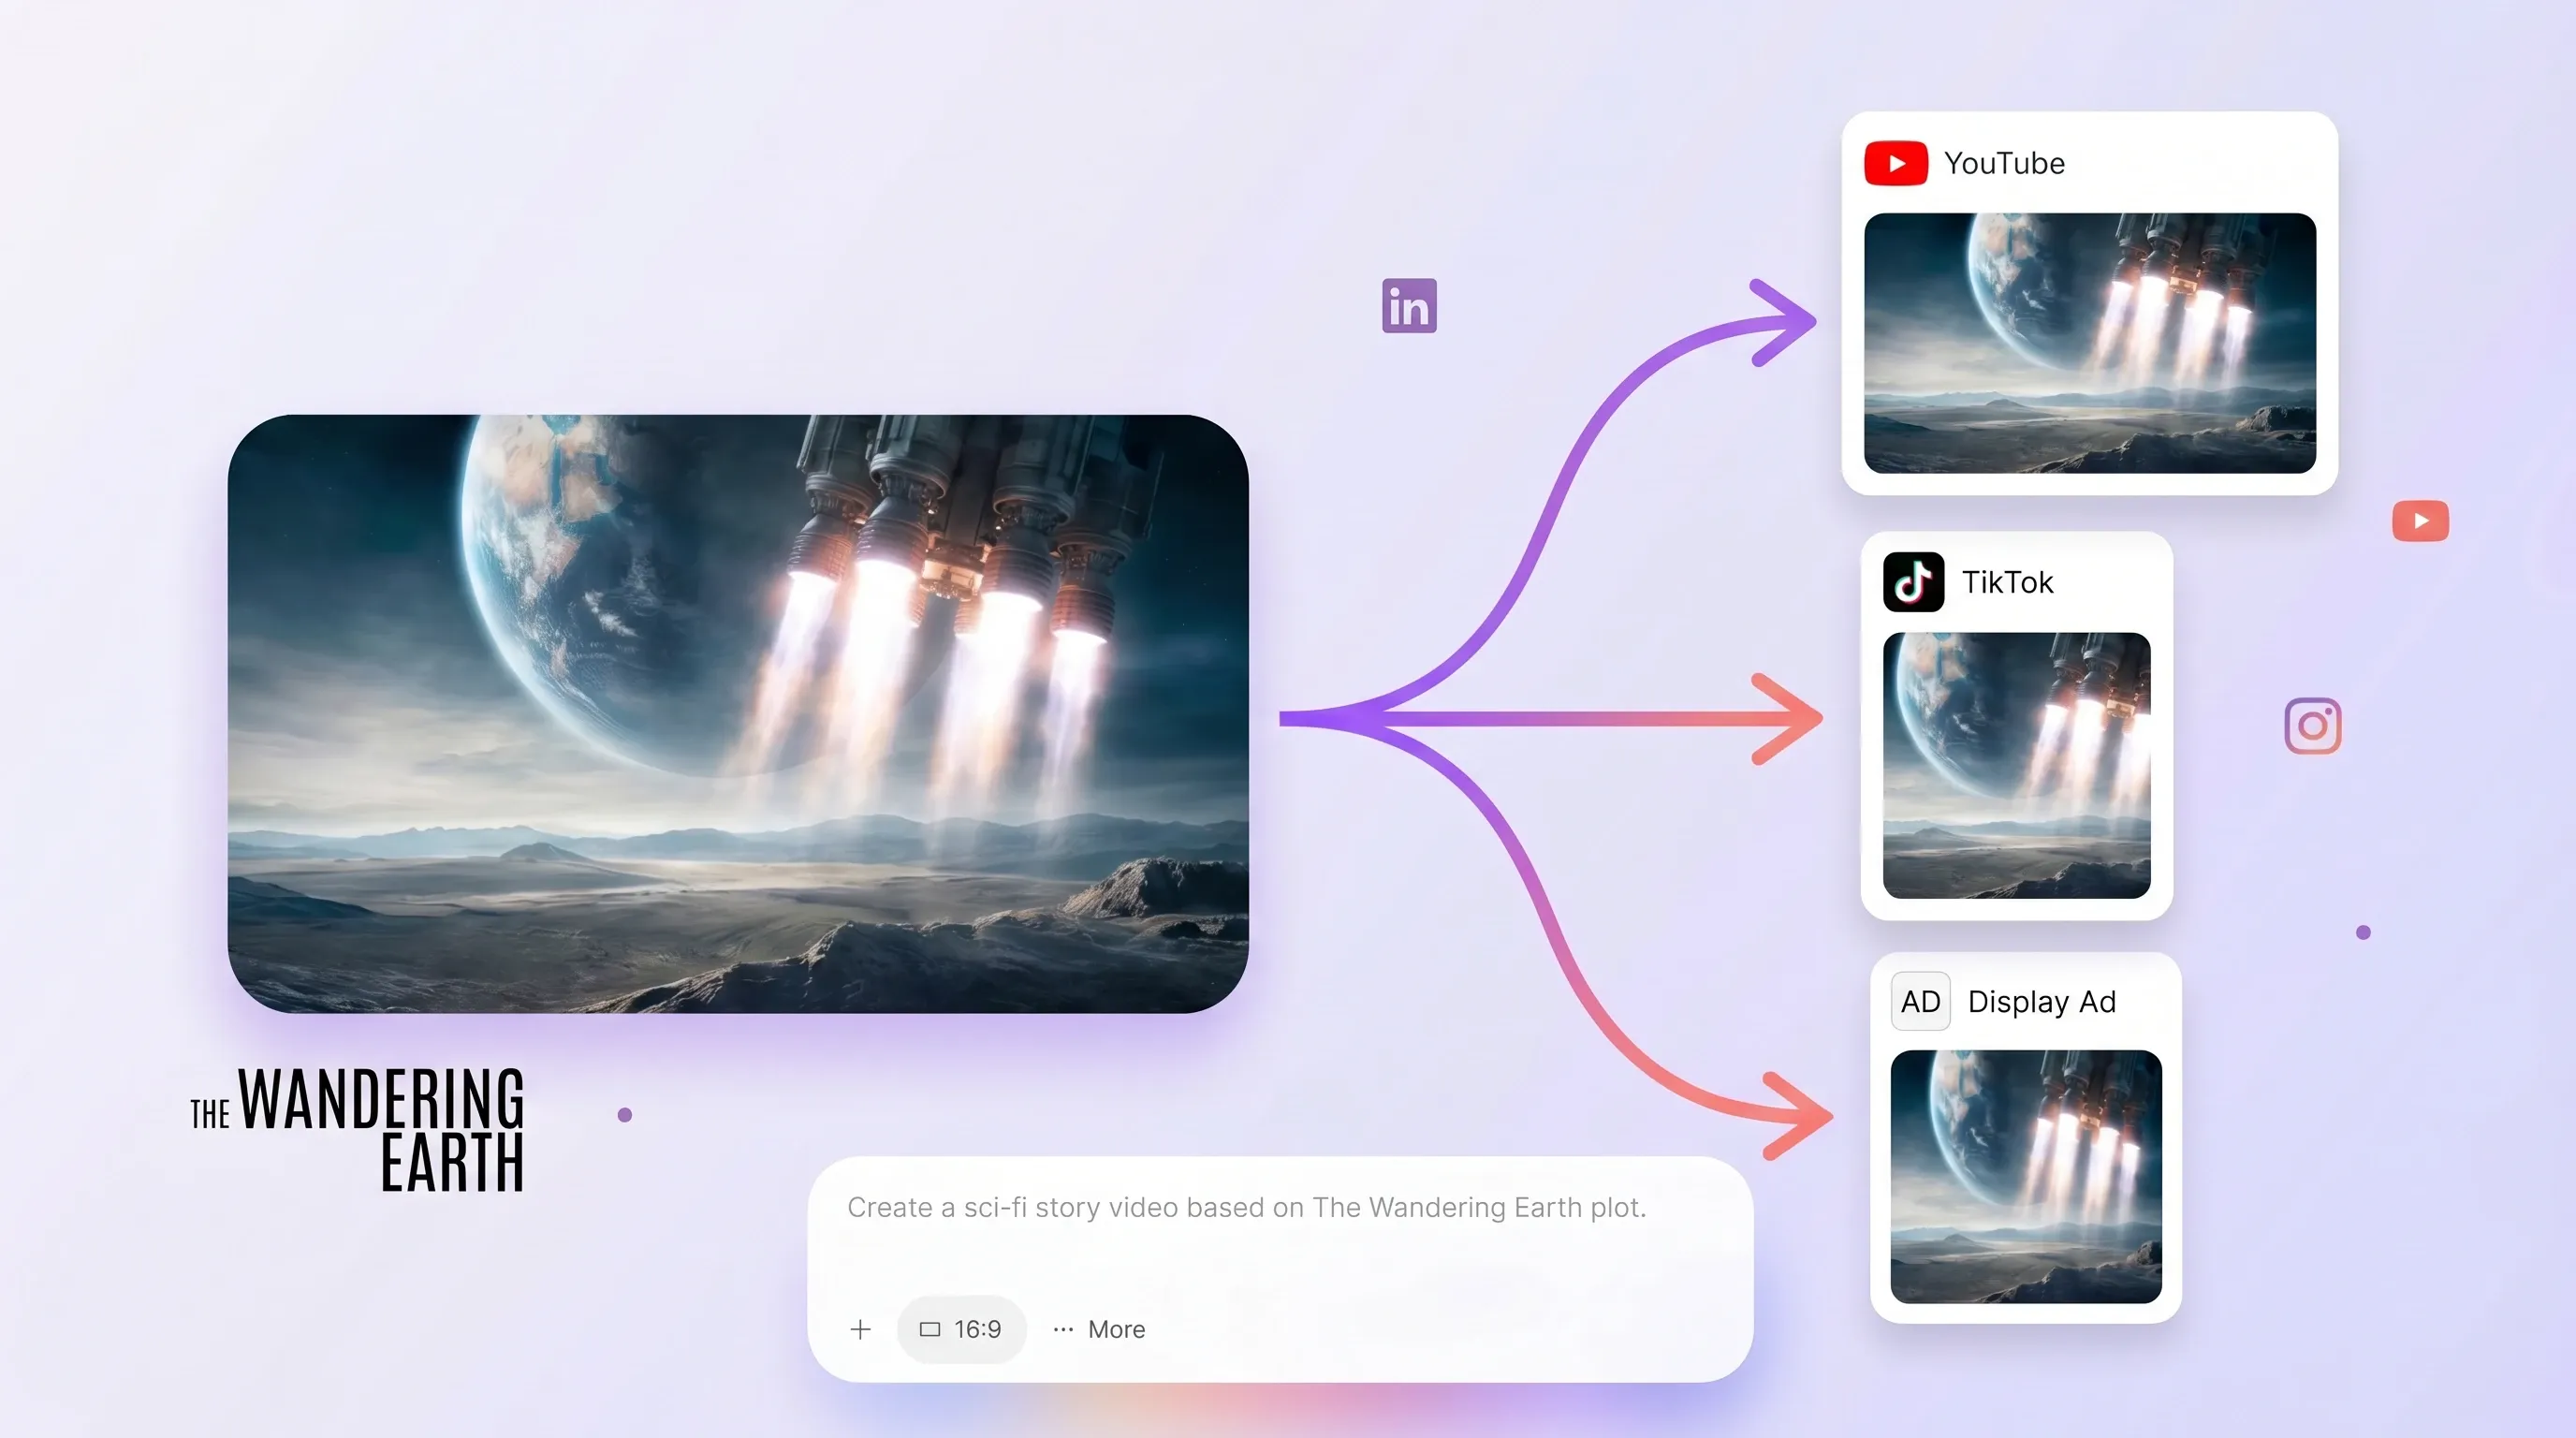Expand additional options via the ellipsis

(1062, 1330)
